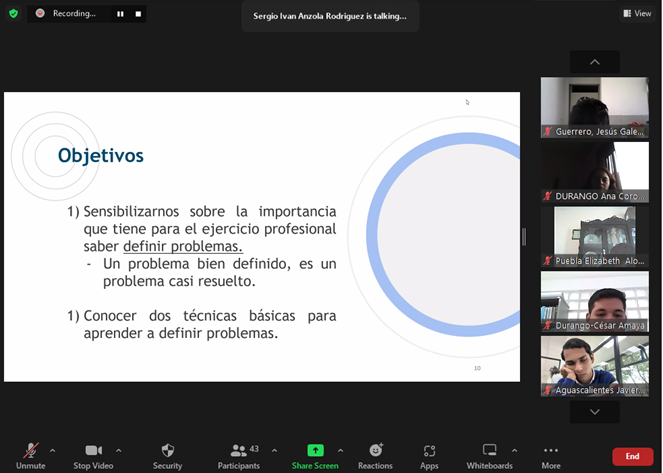Click muted mic icon on Guerrero's video
The height and width of the screenshot is (473, 663).
click(x=548, y=131)
